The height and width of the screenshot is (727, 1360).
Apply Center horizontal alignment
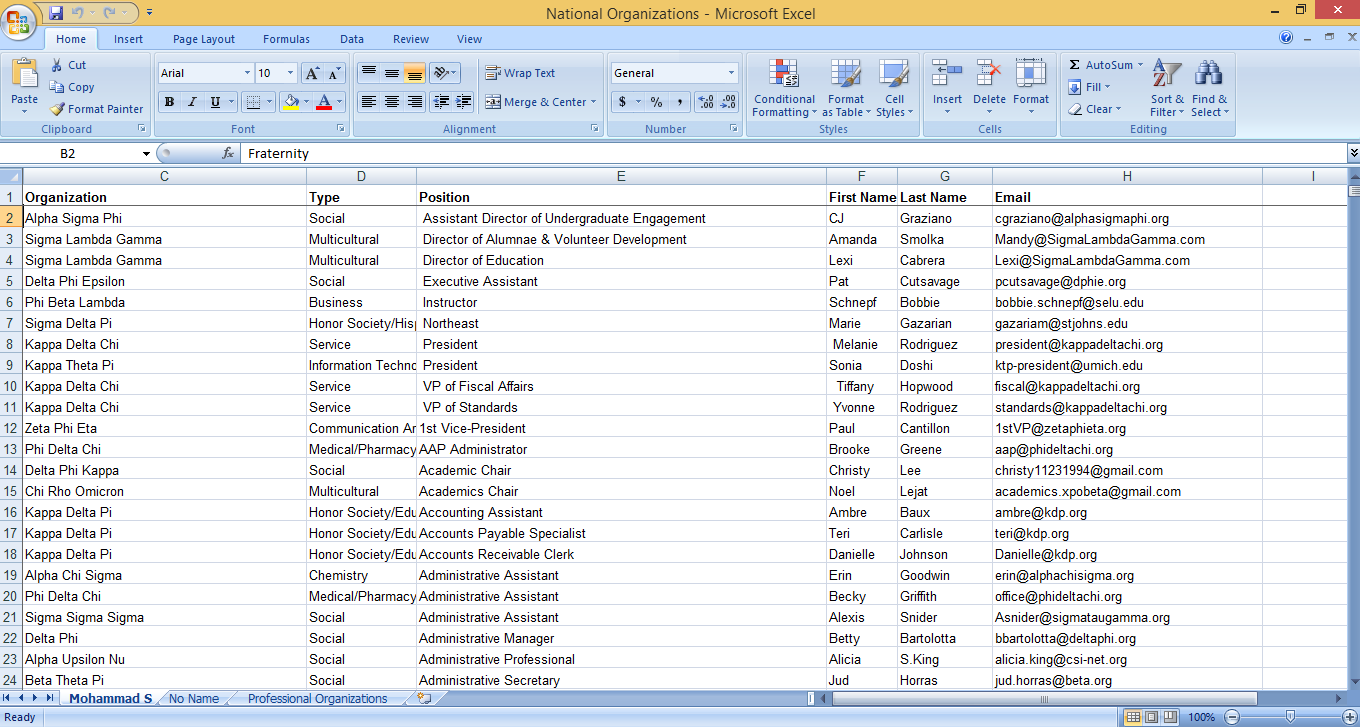point(391,102)
